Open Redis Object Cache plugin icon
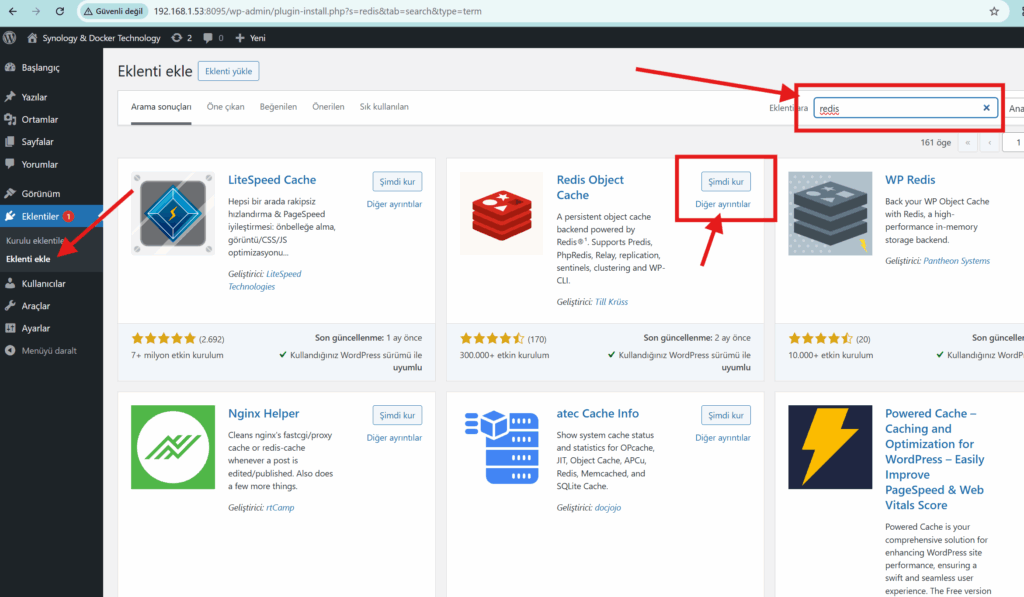Image resolution: width=1024 pixels, height=597 pixels. click(501, 214)
